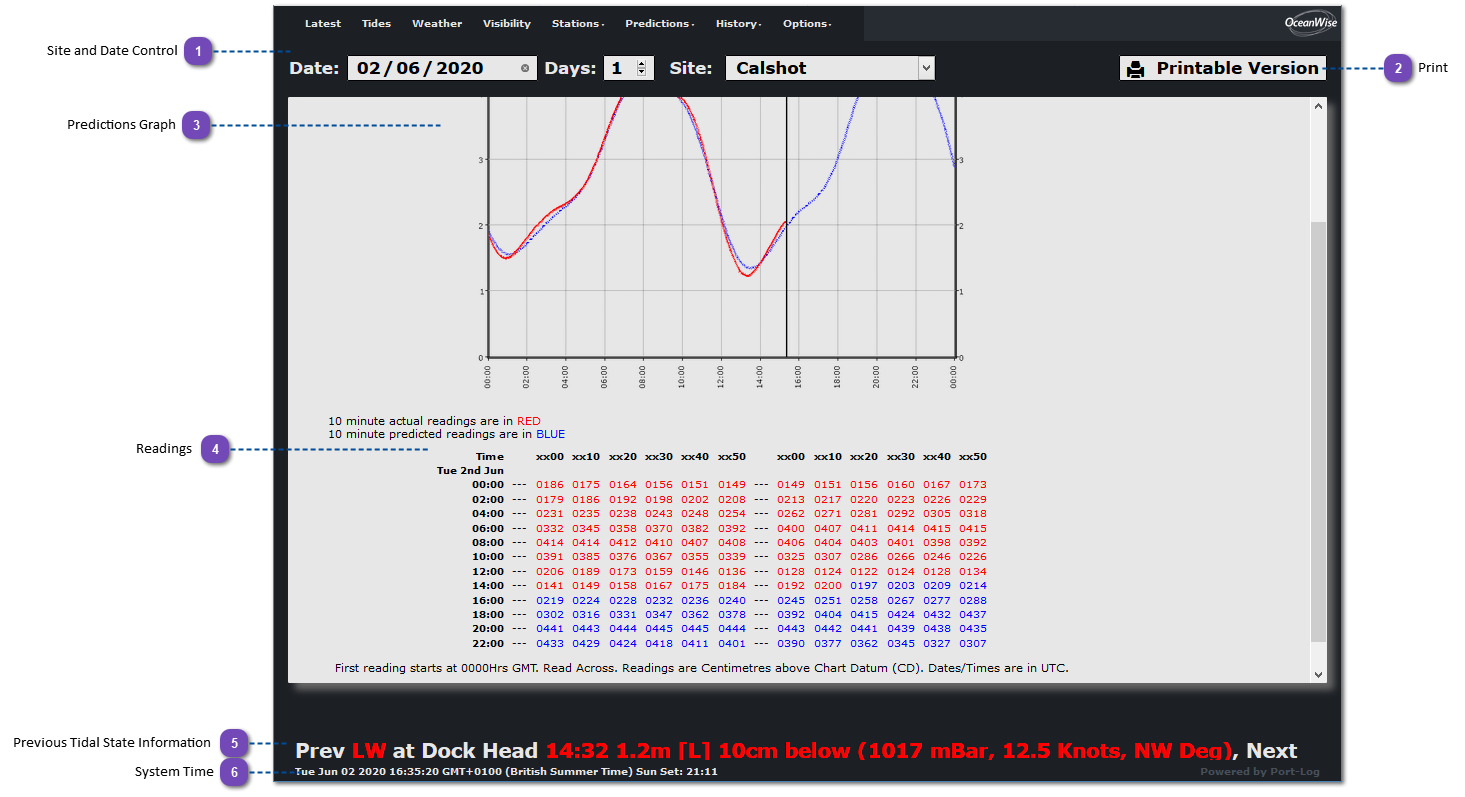The width and height of the screenshot is (1465, 797).
Task: Click the purple number 4 annotation badge
Action: pyautogui.click(x=215, y=449)
